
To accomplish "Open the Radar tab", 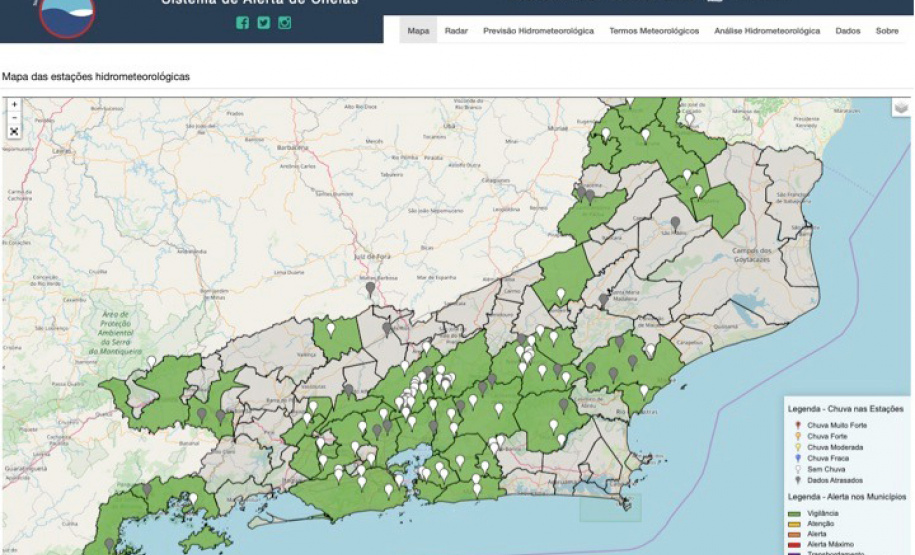I will tap(456, 31).
